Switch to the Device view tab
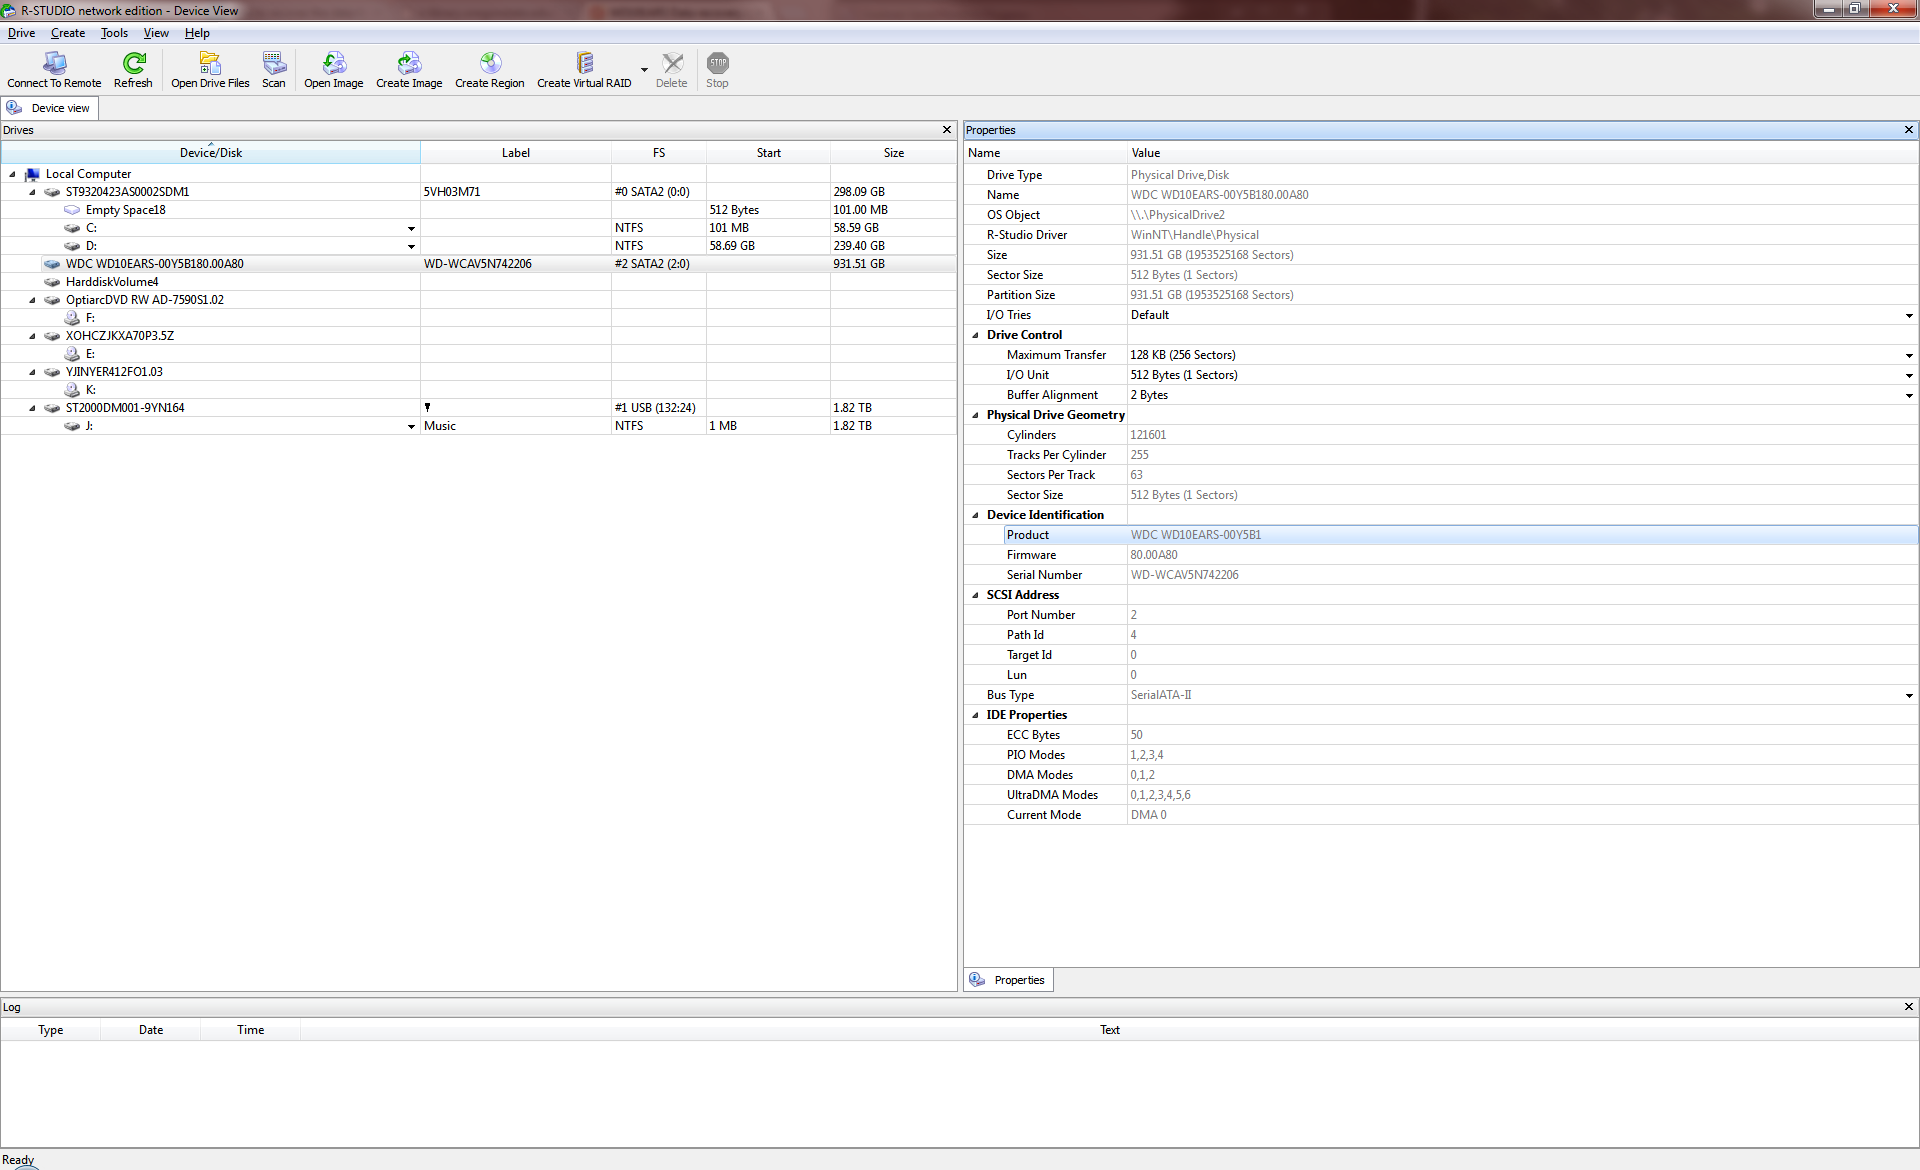Image resolution: width=1920 pixels, height=1170 pixels. [50, 108]
